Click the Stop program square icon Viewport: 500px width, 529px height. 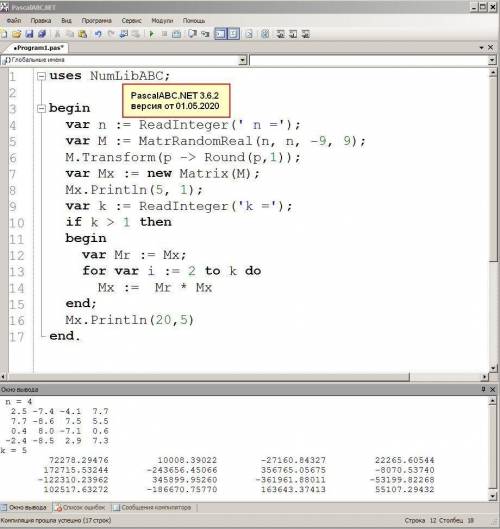tap(164, 34)
